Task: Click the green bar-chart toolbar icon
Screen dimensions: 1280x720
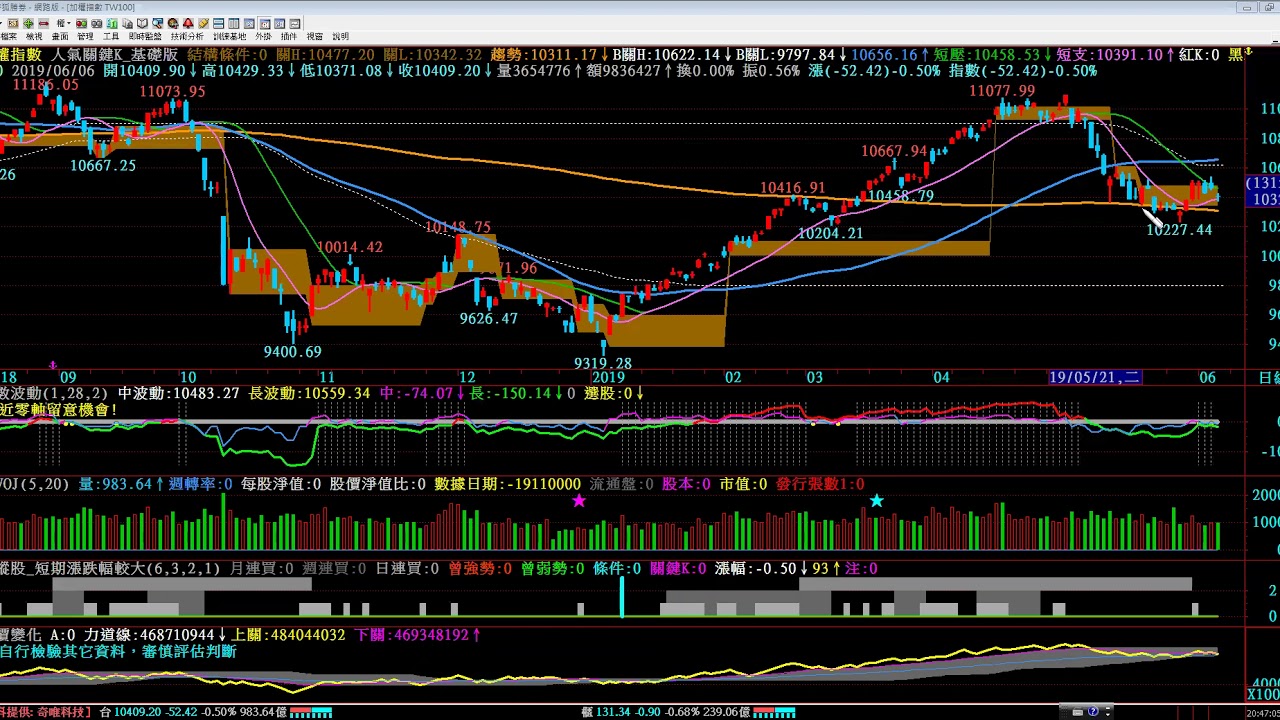Action: (112, 23)
